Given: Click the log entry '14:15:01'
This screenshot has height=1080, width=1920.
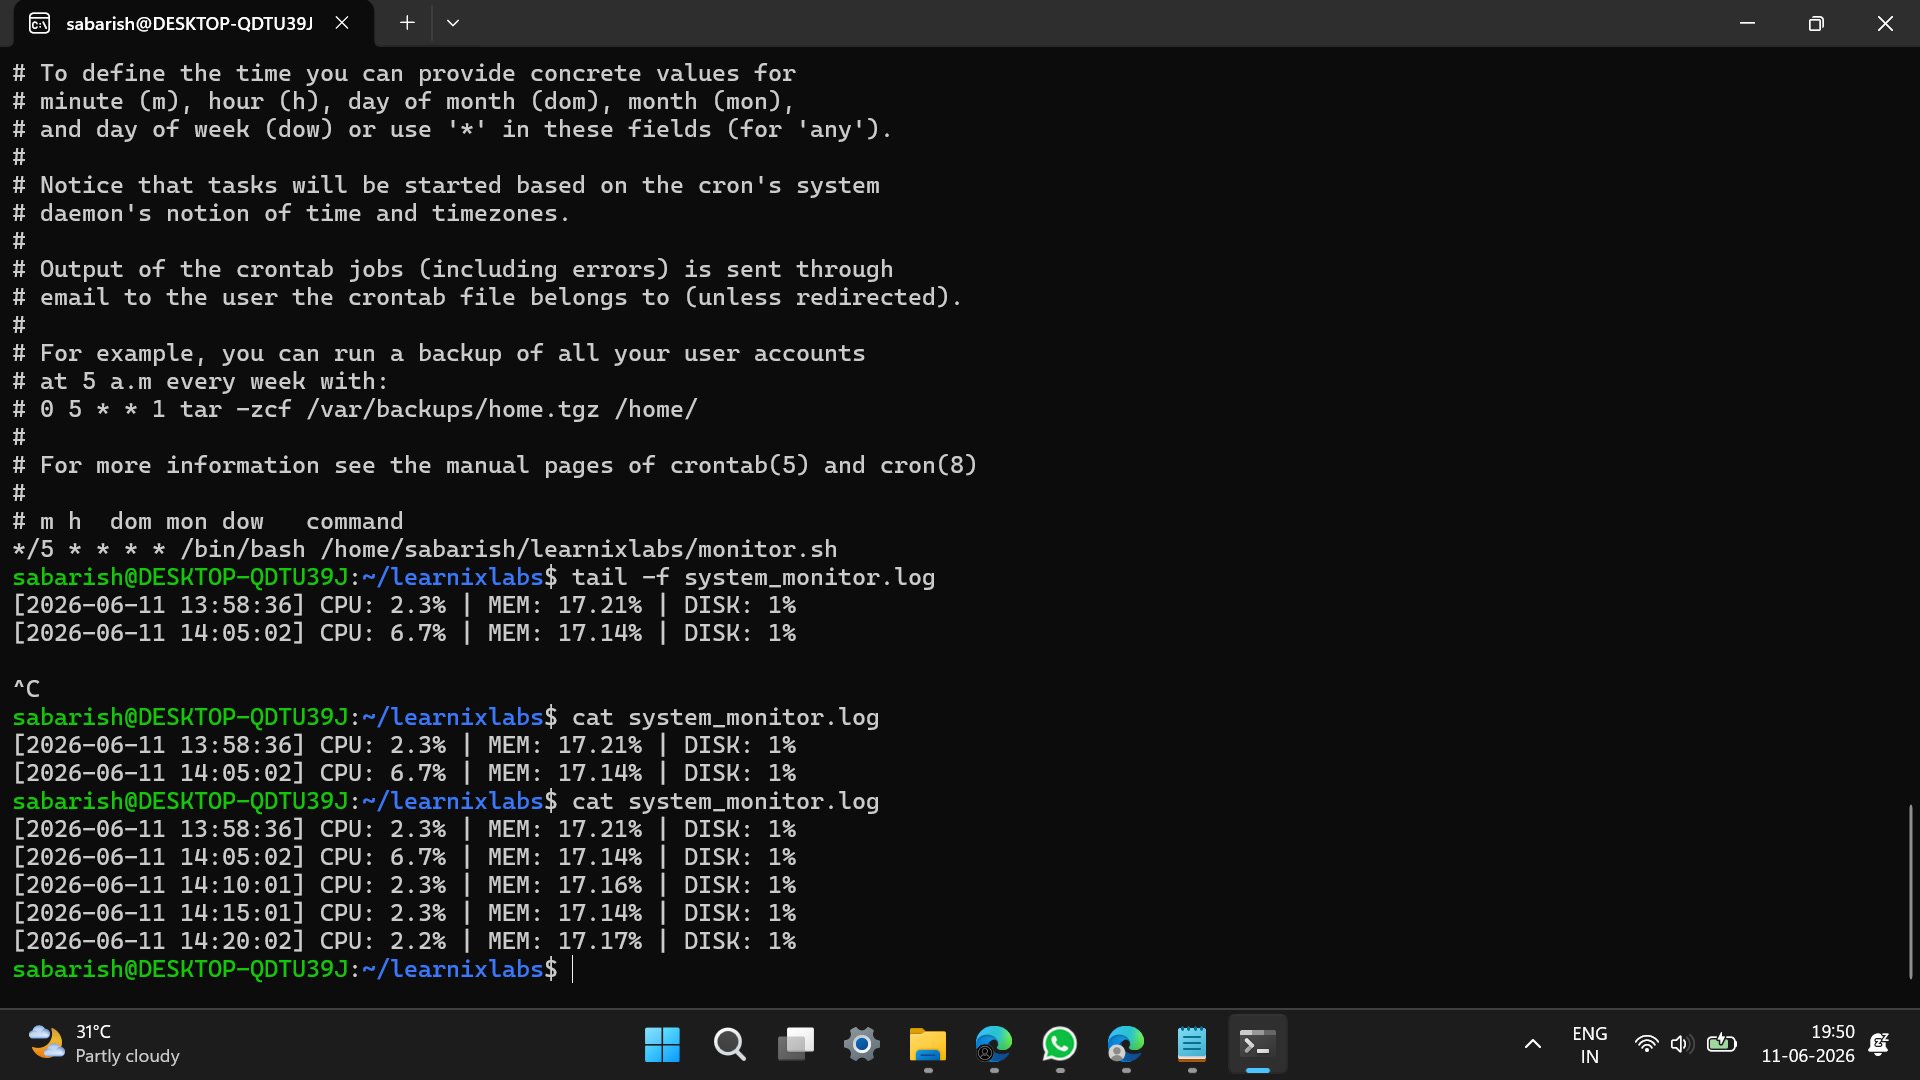Looking at the screenshot, I should (x=404, y=913).
